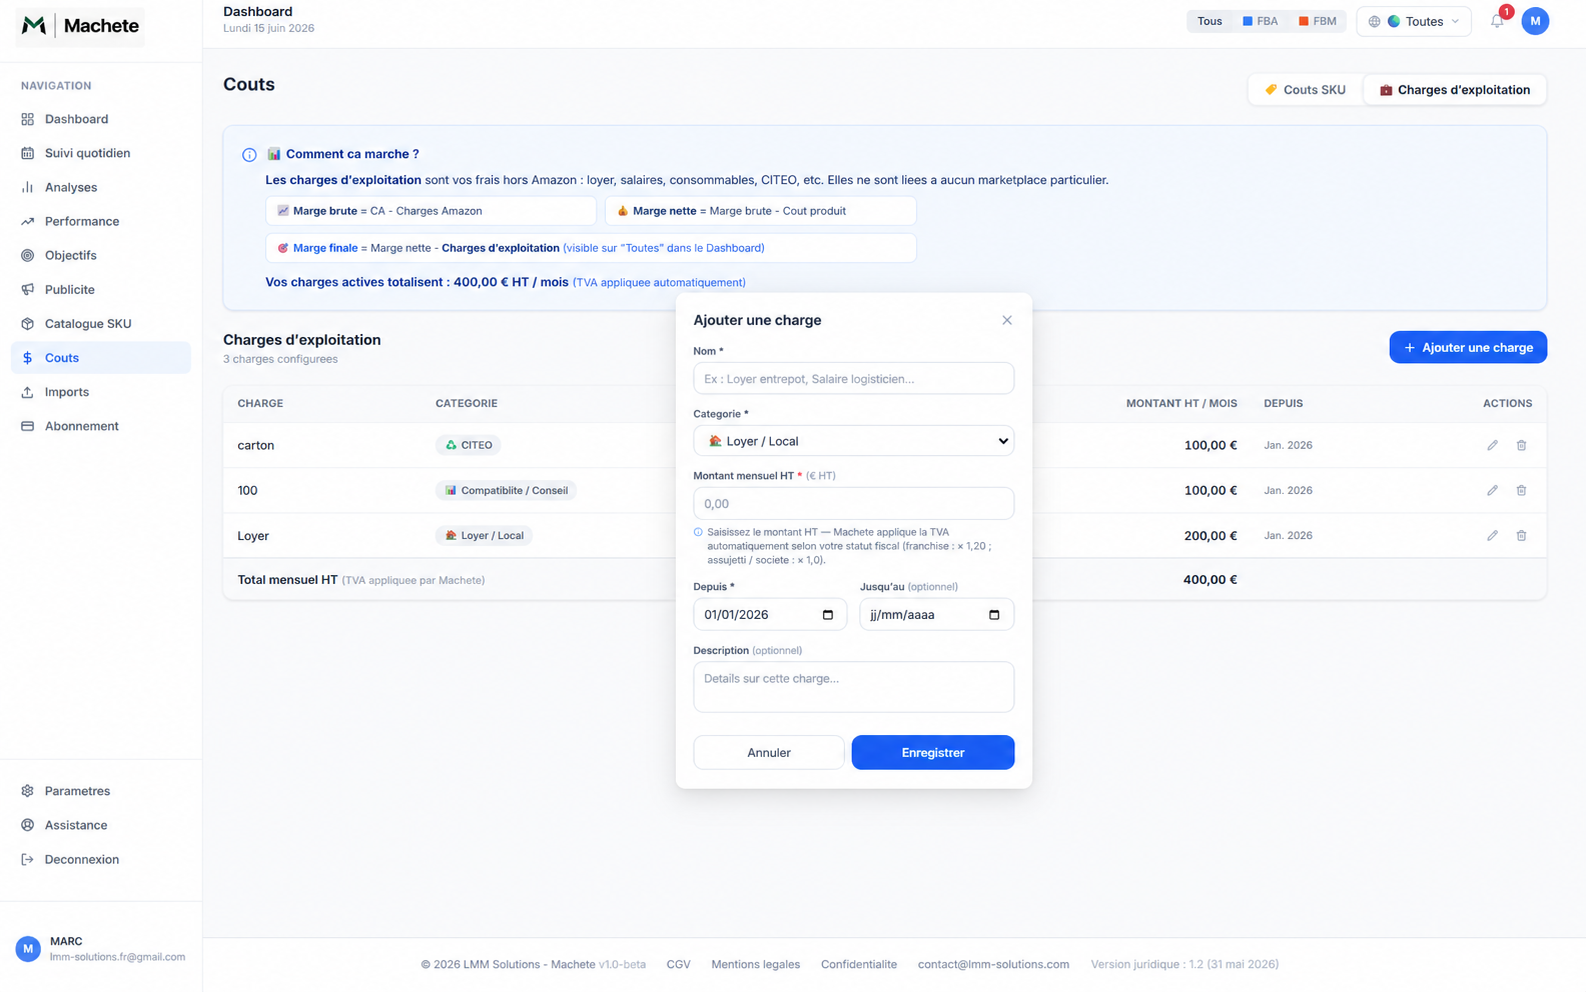Open the Mentions legales link
Screen dimensions: 1586x992
click(755, 965)
